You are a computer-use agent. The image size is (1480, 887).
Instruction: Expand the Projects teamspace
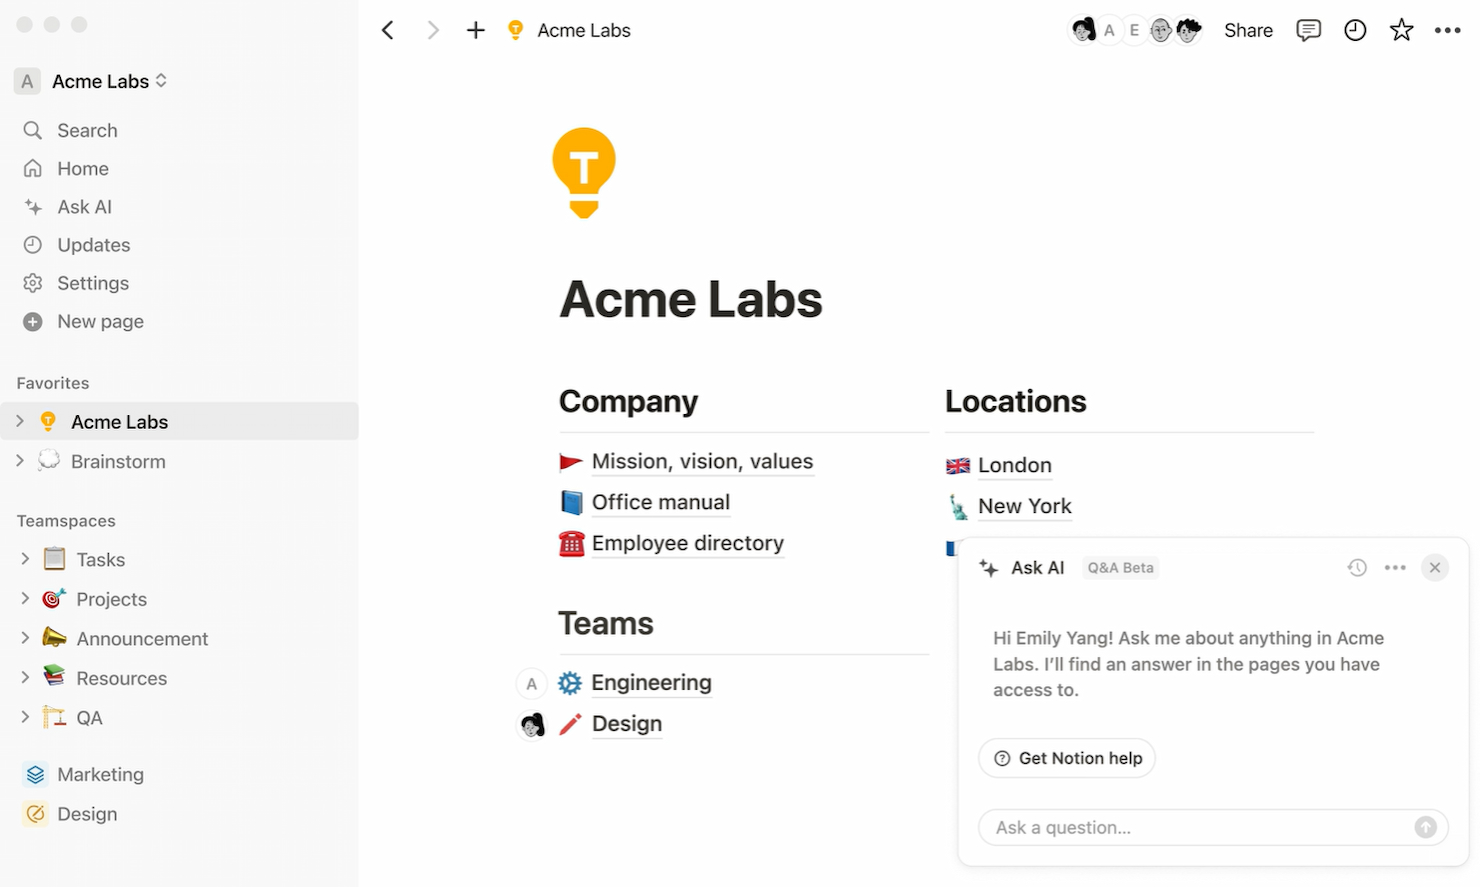pos(25,598)
